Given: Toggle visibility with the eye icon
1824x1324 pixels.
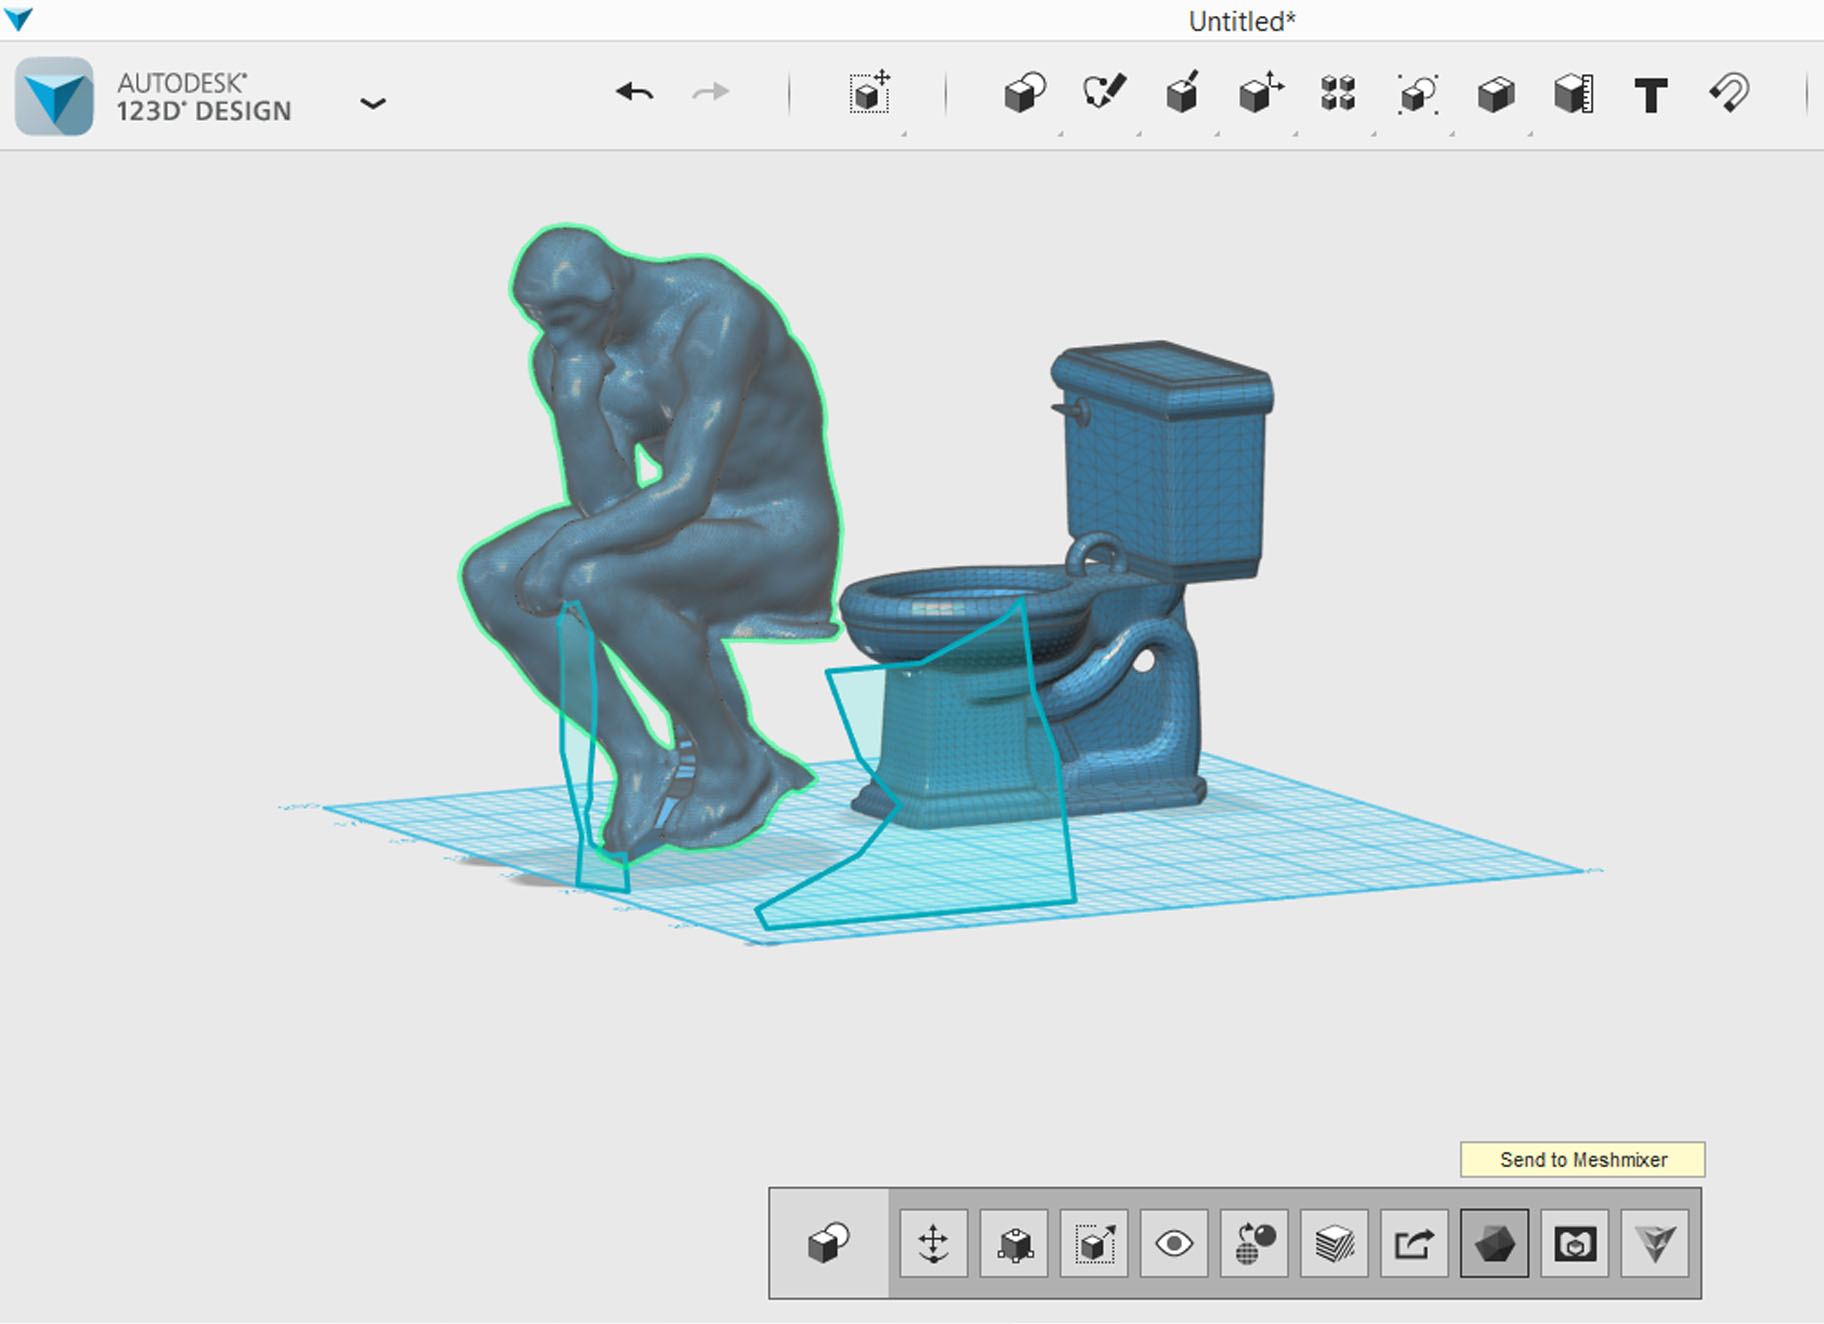Looking at the screenshot, I should coord(1174,1243).
